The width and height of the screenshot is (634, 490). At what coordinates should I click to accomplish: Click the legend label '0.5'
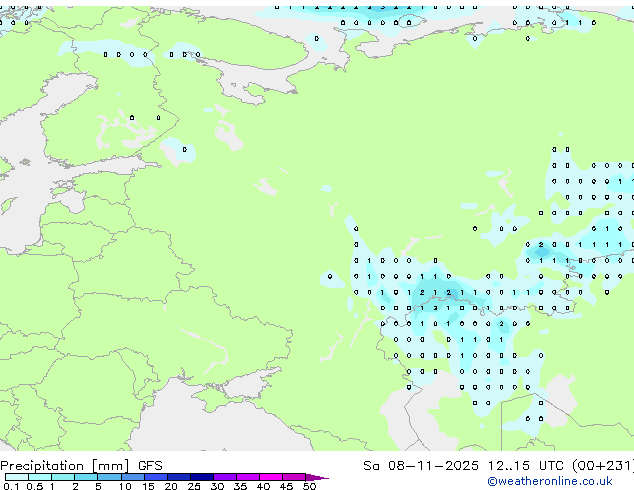[35, 486]
